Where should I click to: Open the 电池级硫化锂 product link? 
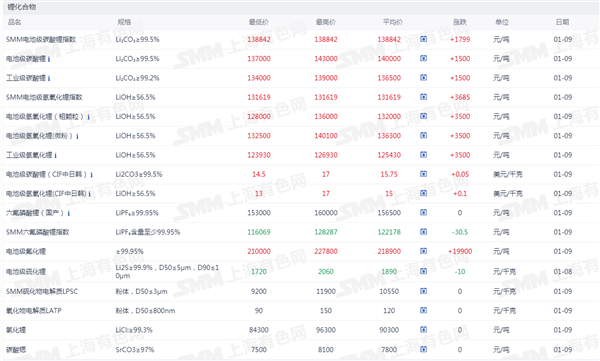click(x=26, y=271)
